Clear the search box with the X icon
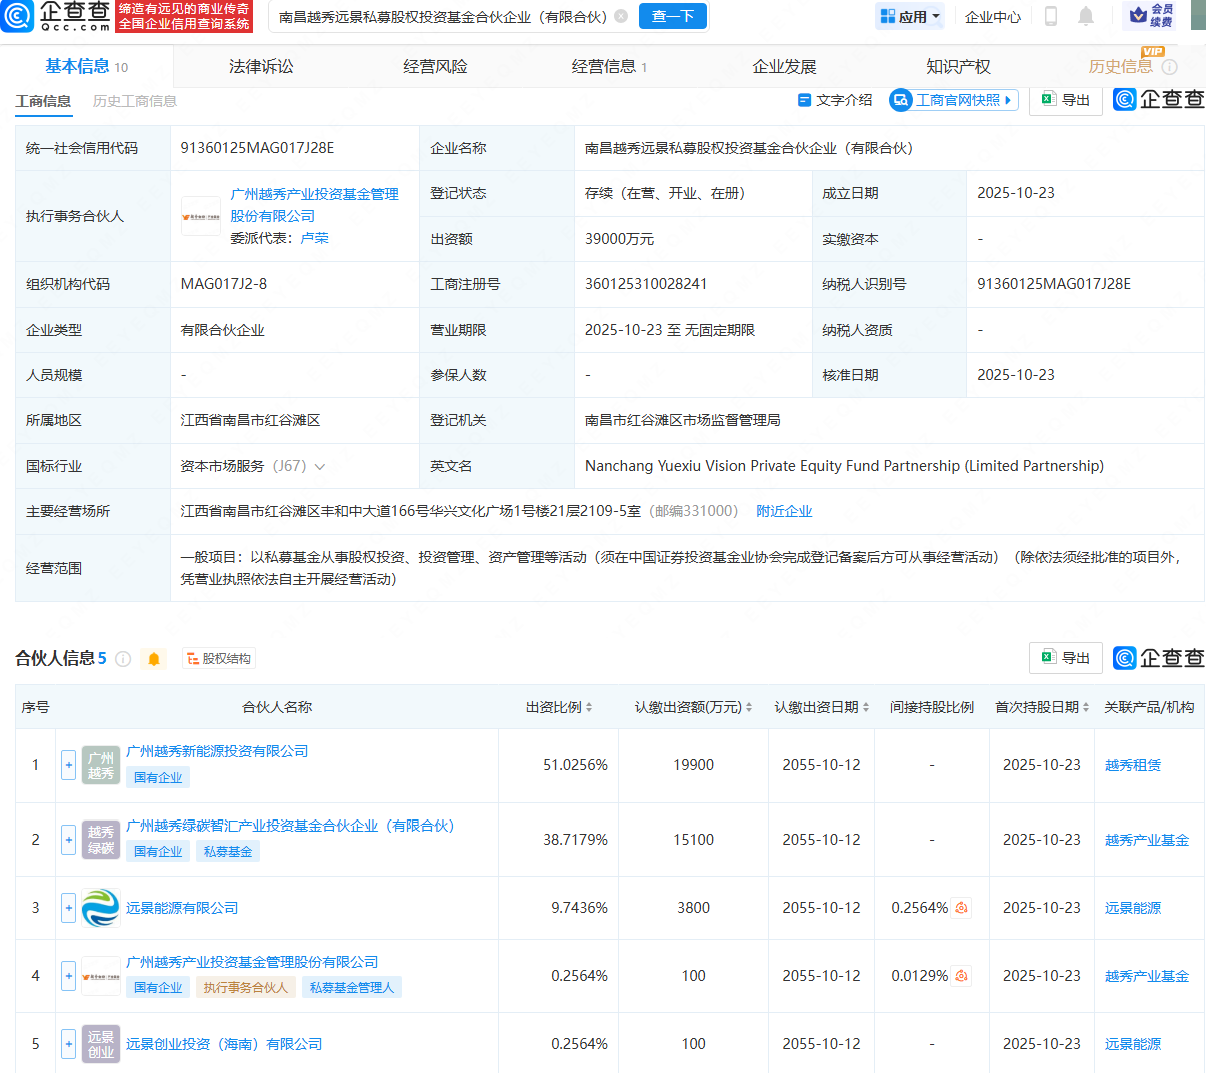The height and width of the screenshot is (1073, 1206). coord(621,16)
